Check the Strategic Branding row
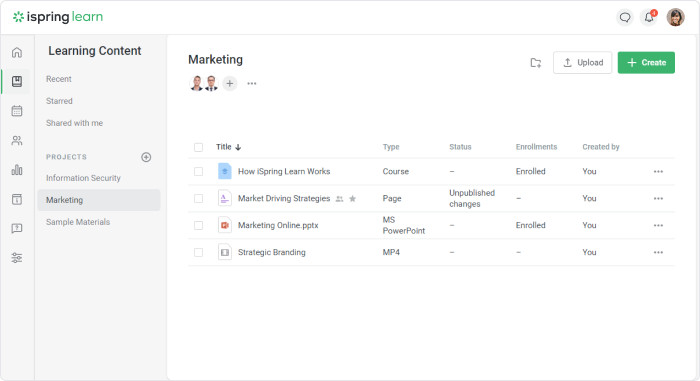700x381 pixels. pyautogui.click(x=199, y=252)
